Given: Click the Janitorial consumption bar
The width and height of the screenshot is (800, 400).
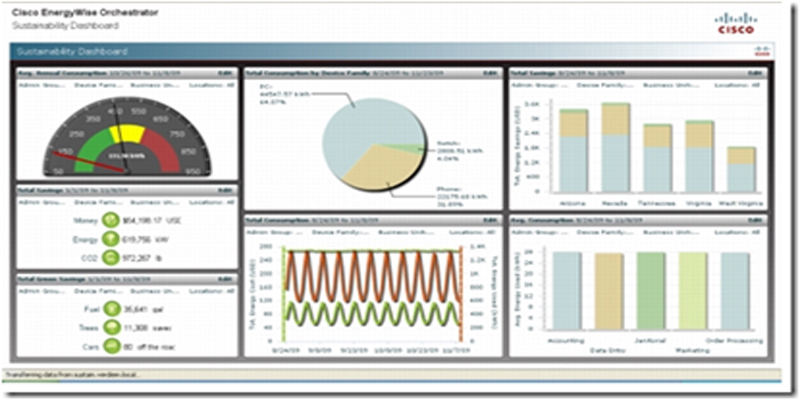Looking at the screenshot, I should tap(651, 291).
